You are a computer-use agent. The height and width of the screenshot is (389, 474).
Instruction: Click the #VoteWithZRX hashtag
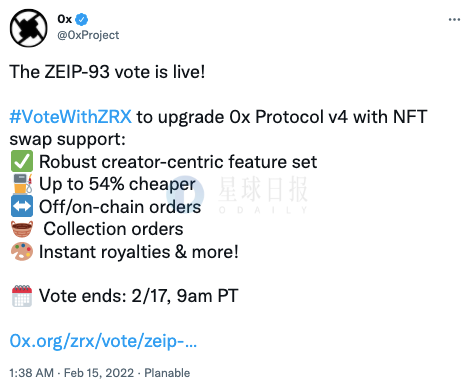click(70, 117)
